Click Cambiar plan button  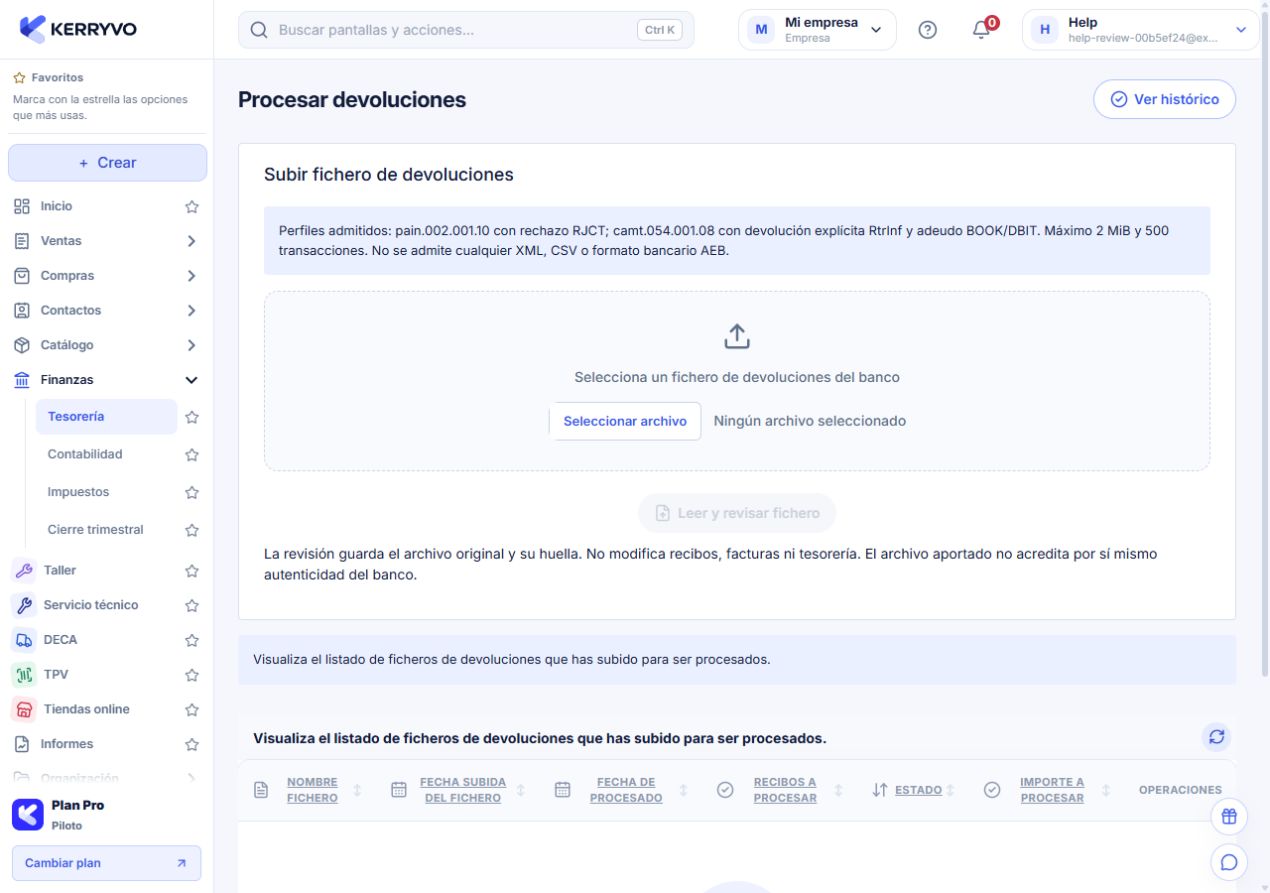(107, 863)
